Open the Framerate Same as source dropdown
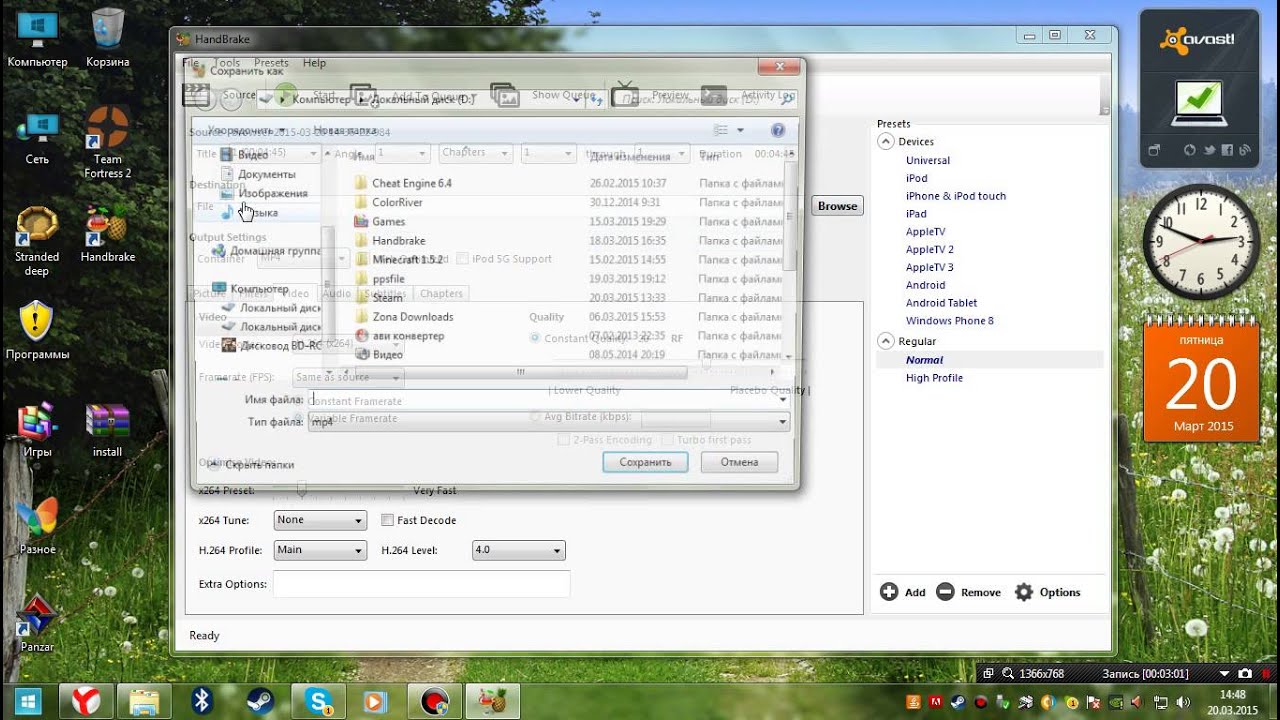Image resolution: width=1280 pixels, height=720 pixels. point(347,378)
